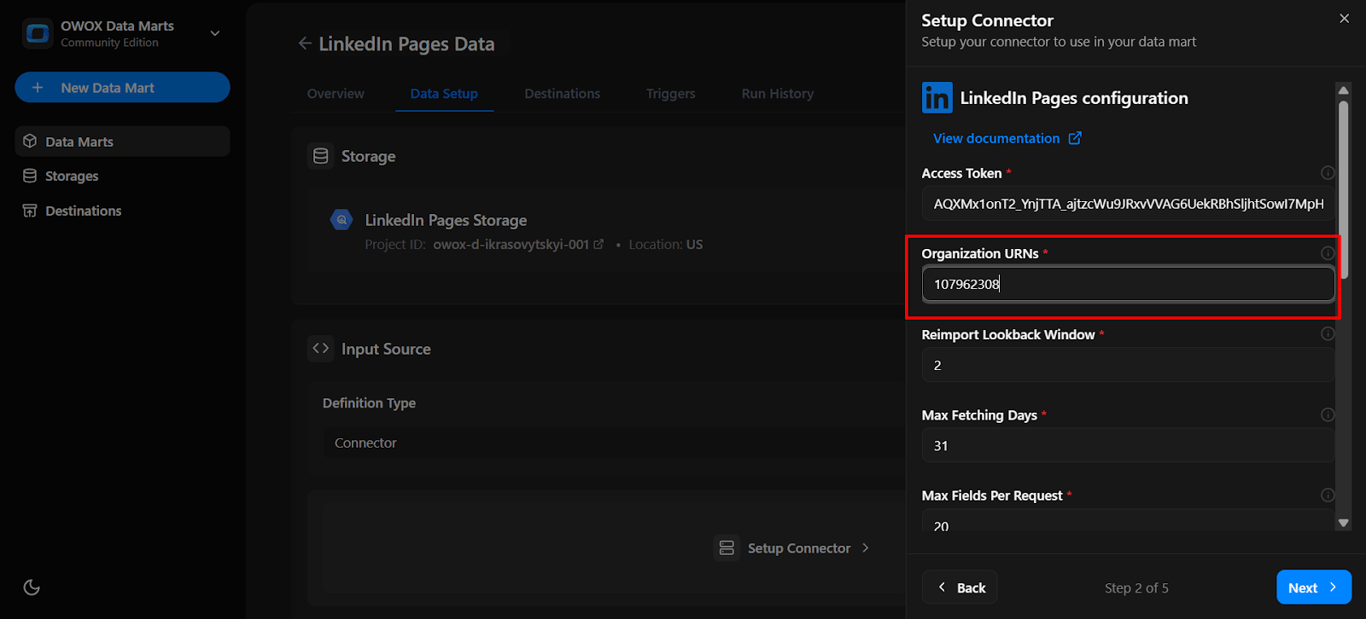Click the Location: US text
This screenshot has height=619, width=1366.
(x=665, y=244)
